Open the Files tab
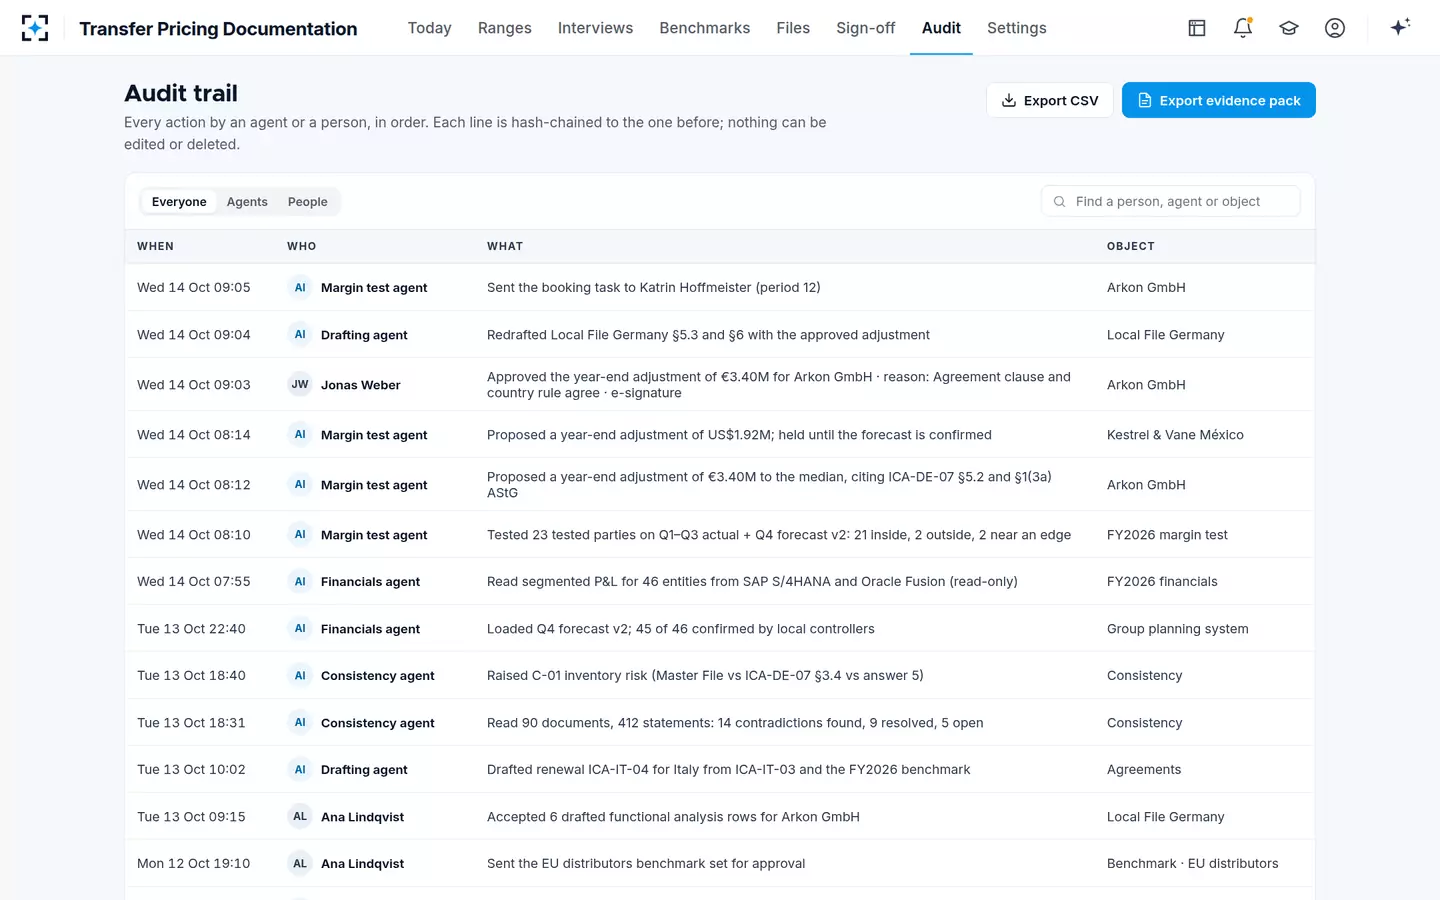 point(793,28)
